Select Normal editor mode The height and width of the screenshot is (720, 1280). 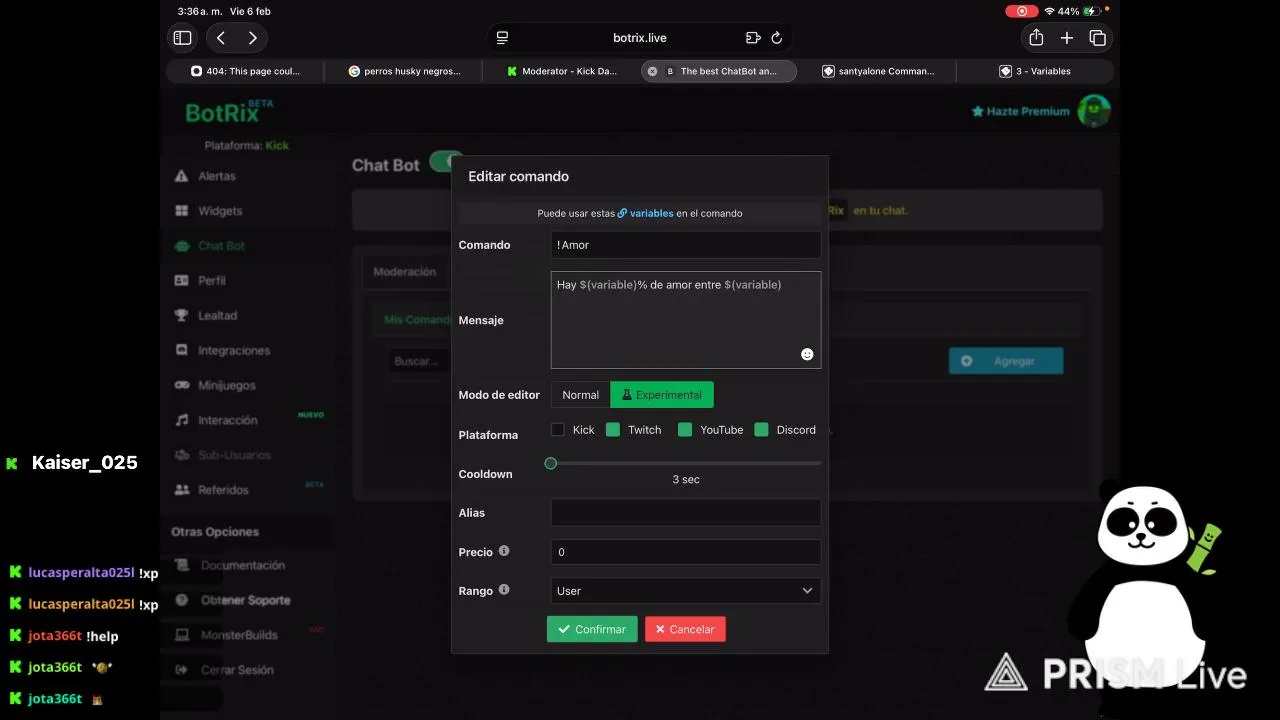(x=580, y=395)
